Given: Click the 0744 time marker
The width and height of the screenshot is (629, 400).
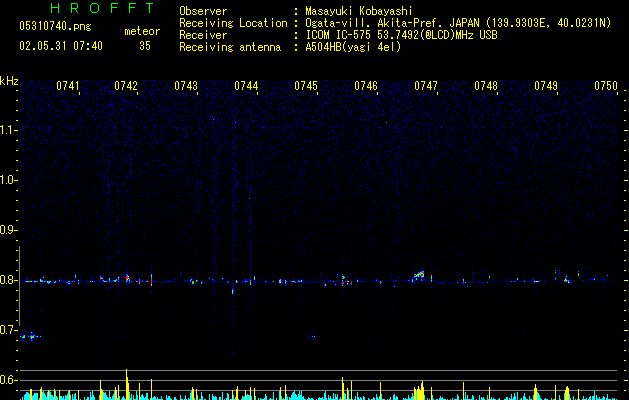Looking at the screenshot, I should [x=246, y=86].
